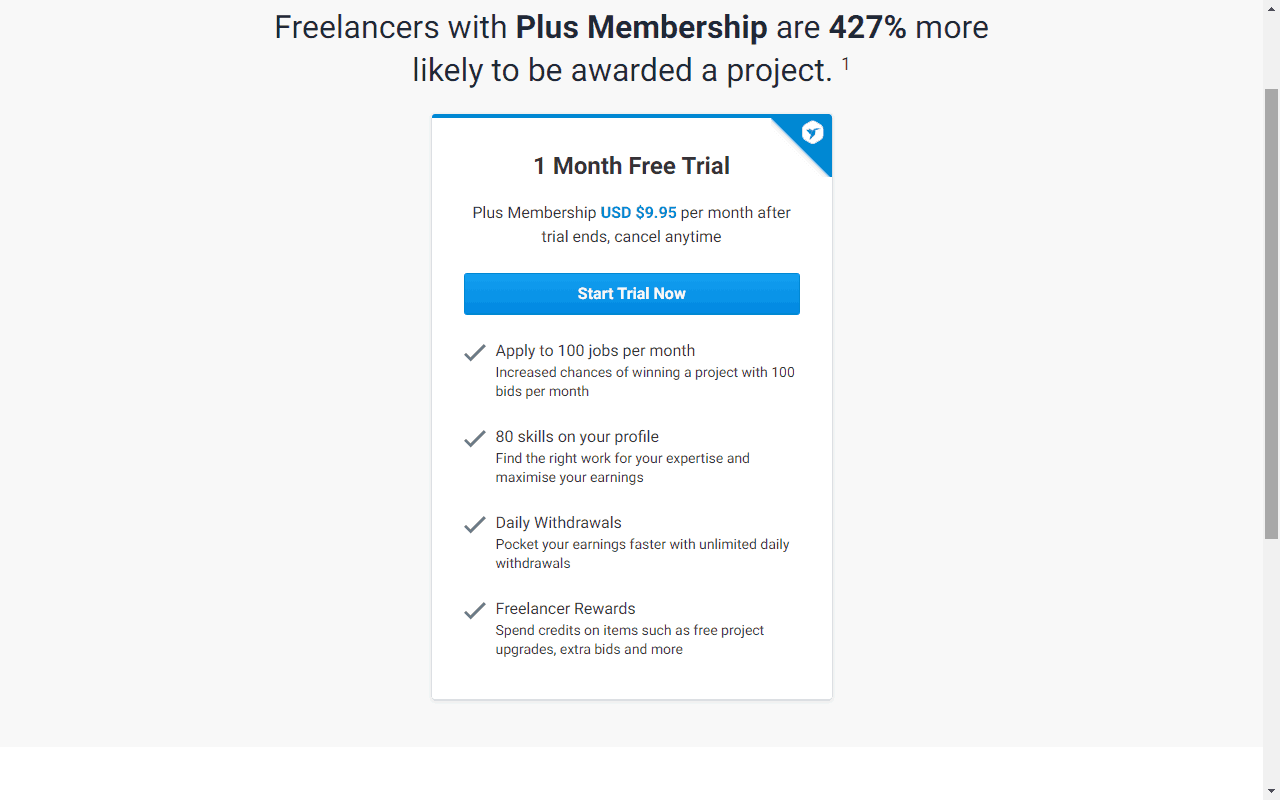Click checkmark beside 80 skills on profile
This screenshot has width=1280, height=800.
click(x=475, y=439)
